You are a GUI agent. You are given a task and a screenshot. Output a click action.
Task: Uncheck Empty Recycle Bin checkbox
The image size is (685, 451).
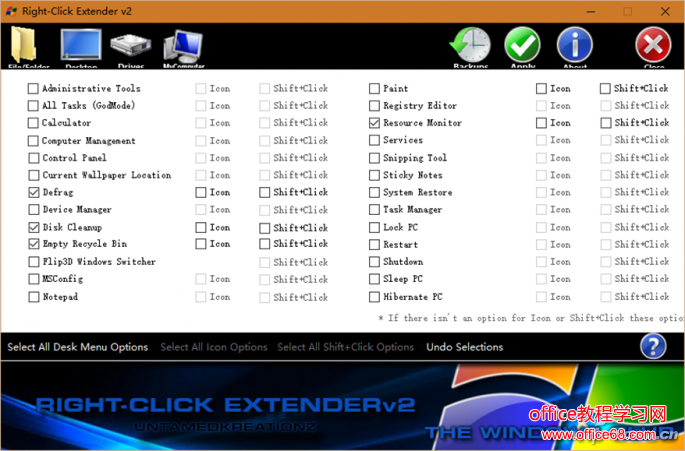[x=34, y=244]
